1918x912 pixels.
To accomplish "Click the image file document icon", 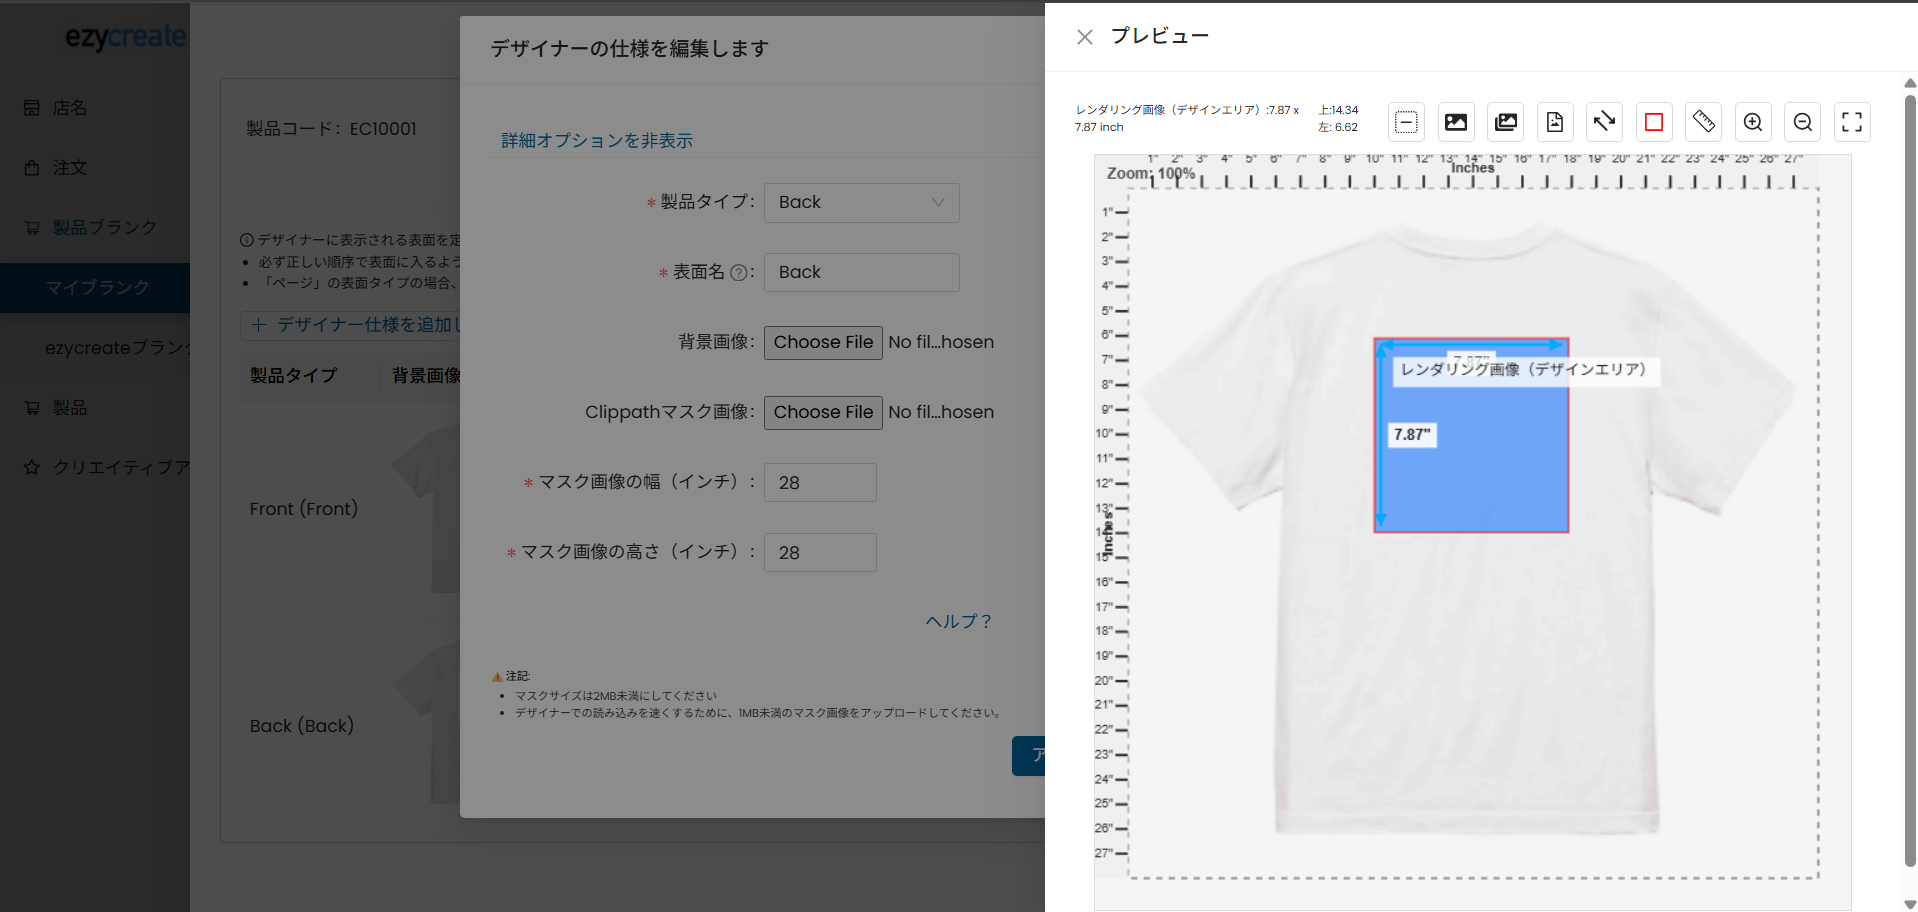I will [1555, 122].
